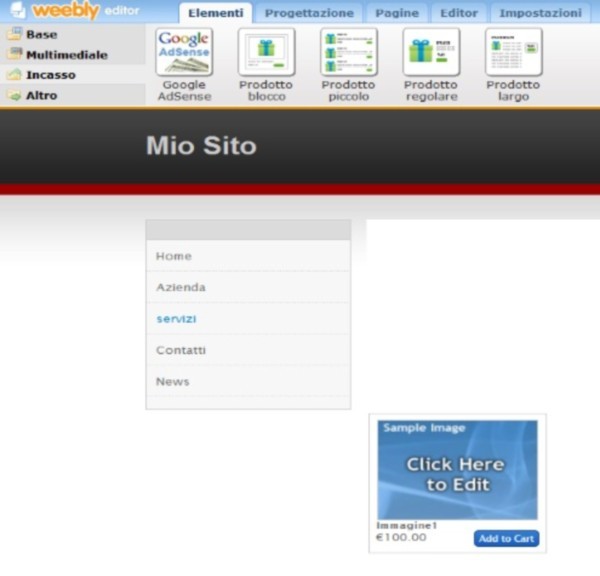Screen dimensions: 600x576
Task: Click the Home navigation link
Action: pos(174,256)
